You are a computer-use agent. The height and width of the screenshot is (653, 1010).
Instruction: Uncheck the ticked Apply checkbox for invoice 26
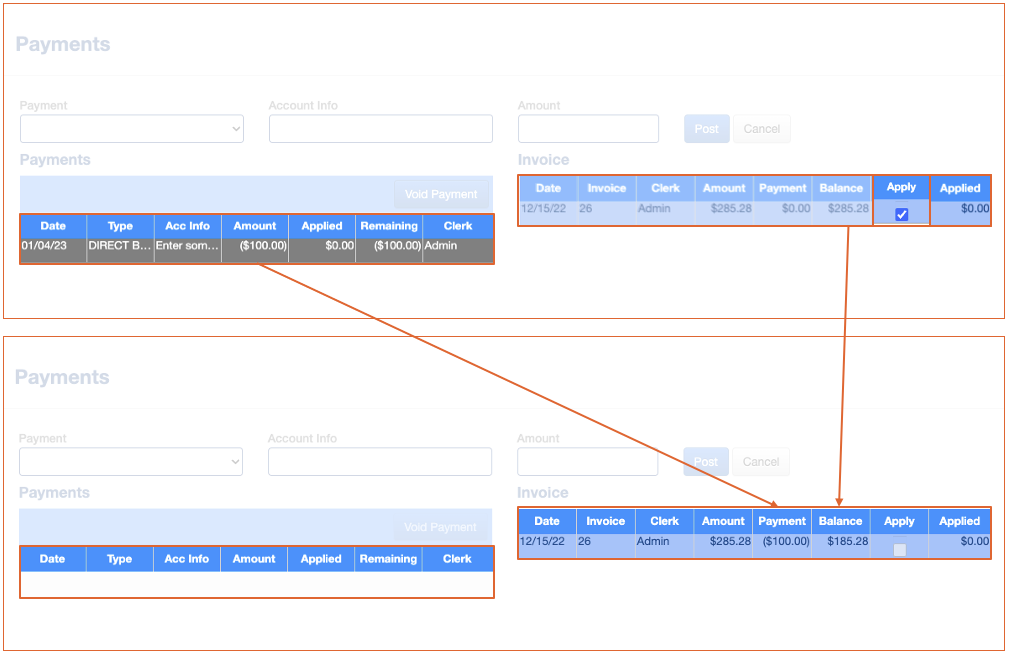(x=901, y=214)
